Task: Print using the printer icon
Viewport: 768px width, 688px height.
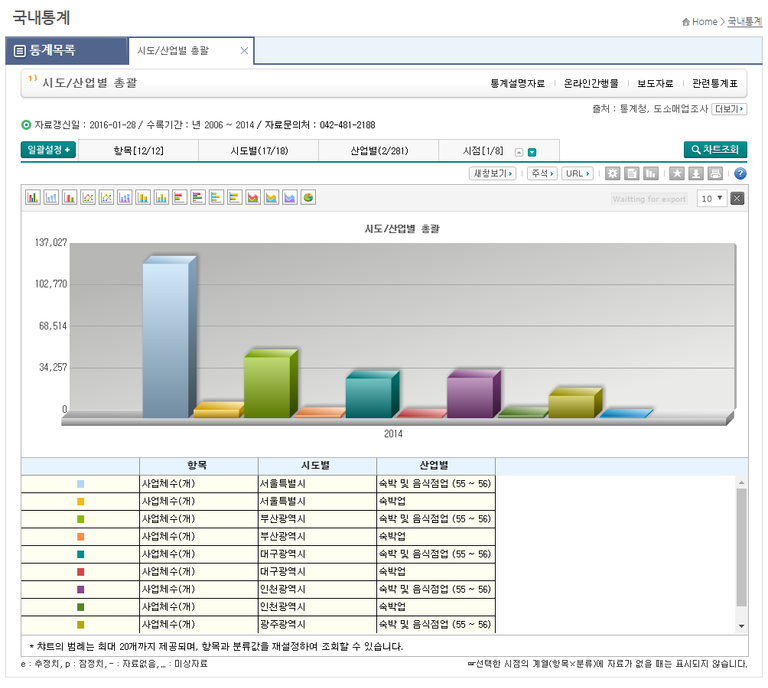Action: [715, 173]
